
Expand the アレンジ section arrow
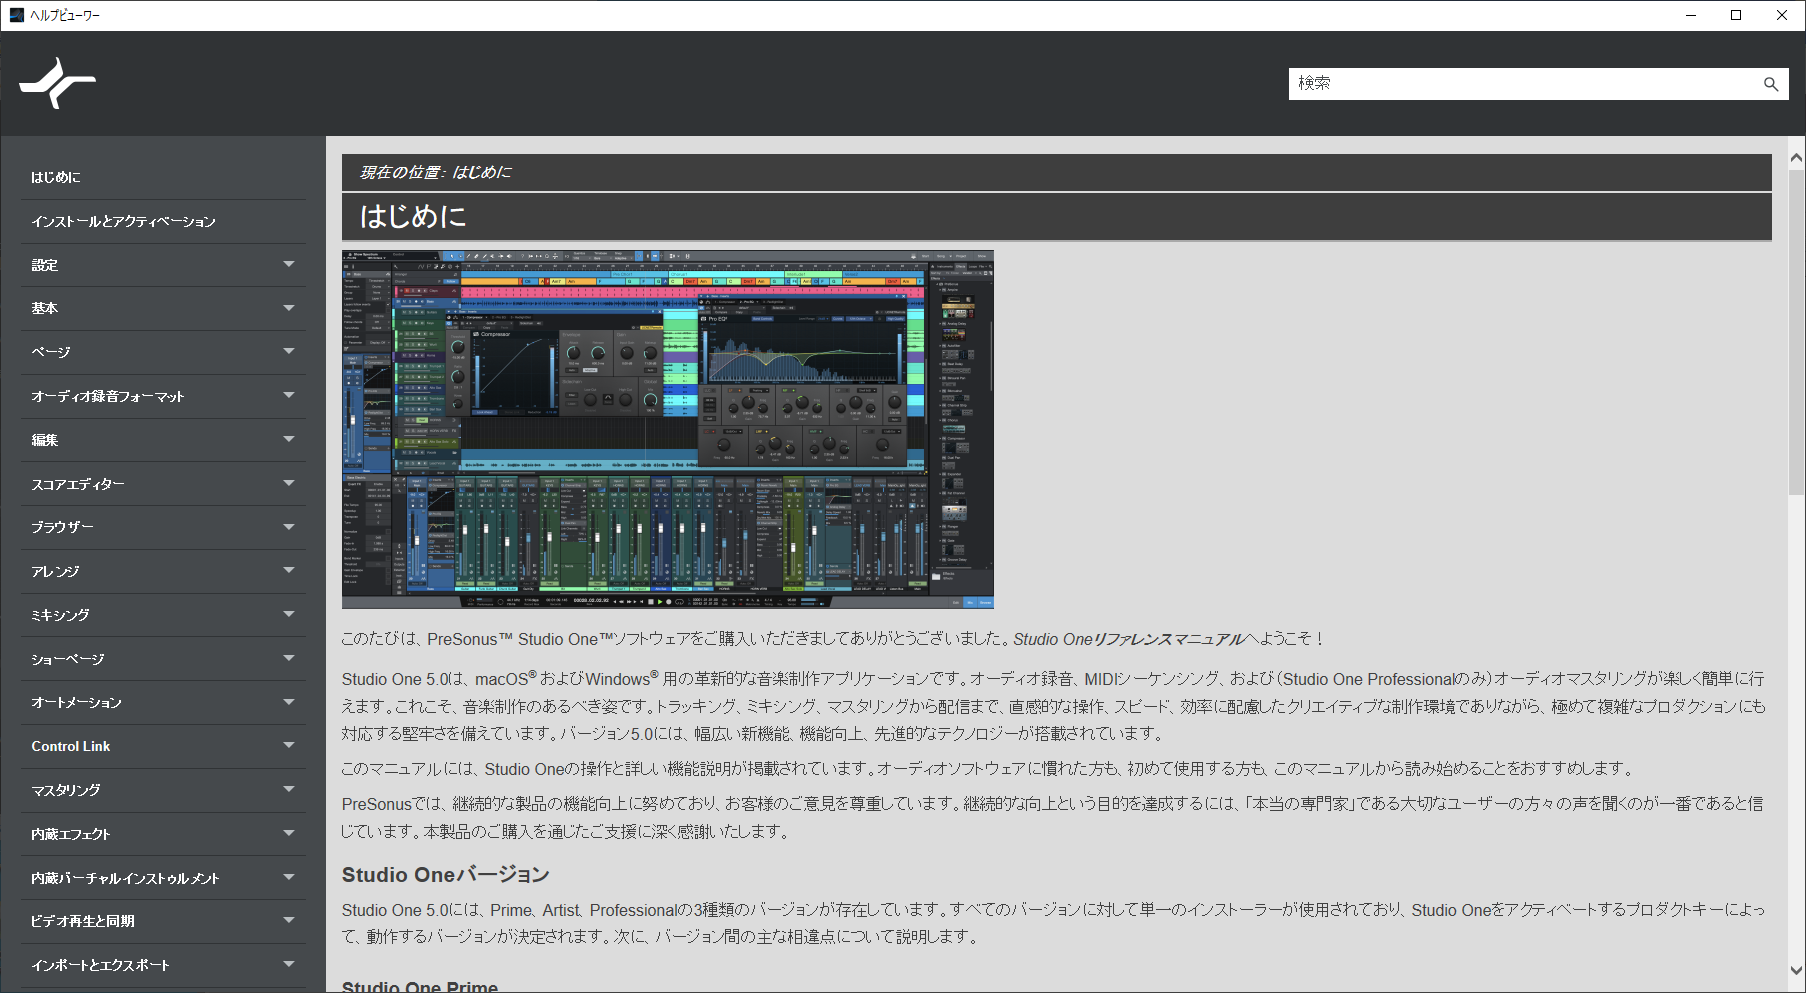click(289, 570)
